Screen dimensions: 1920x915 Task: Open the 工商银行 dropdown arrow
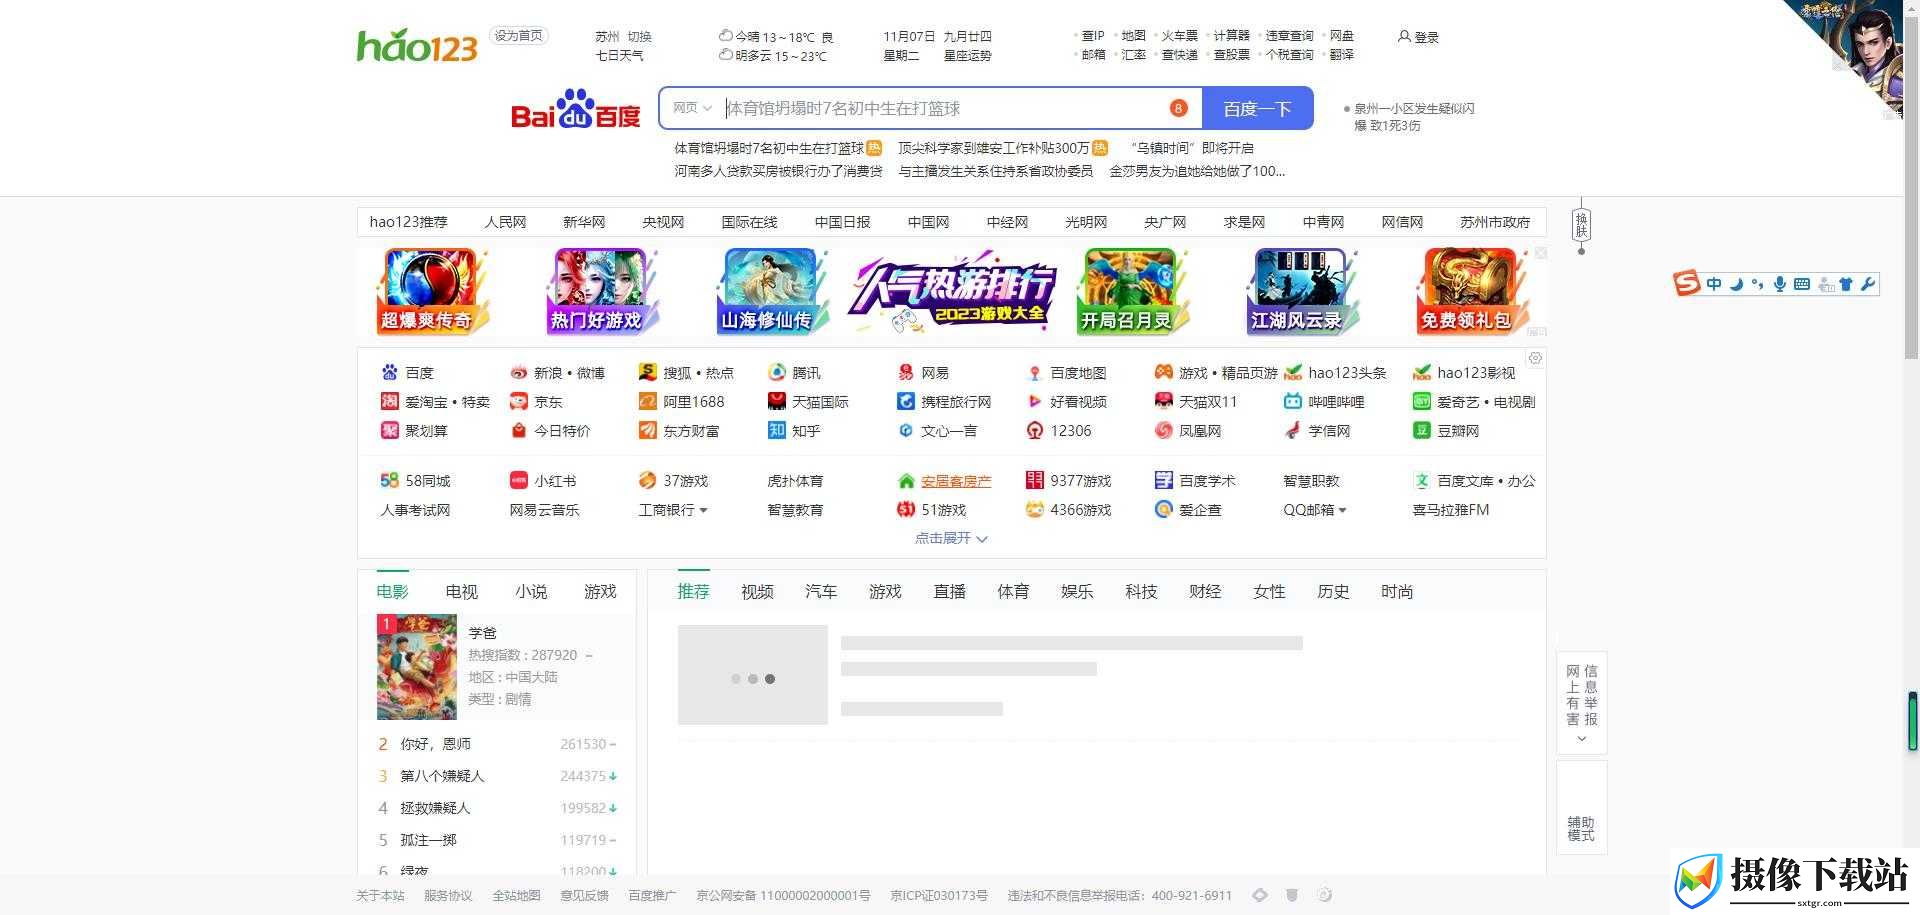[x=703, y=510]
